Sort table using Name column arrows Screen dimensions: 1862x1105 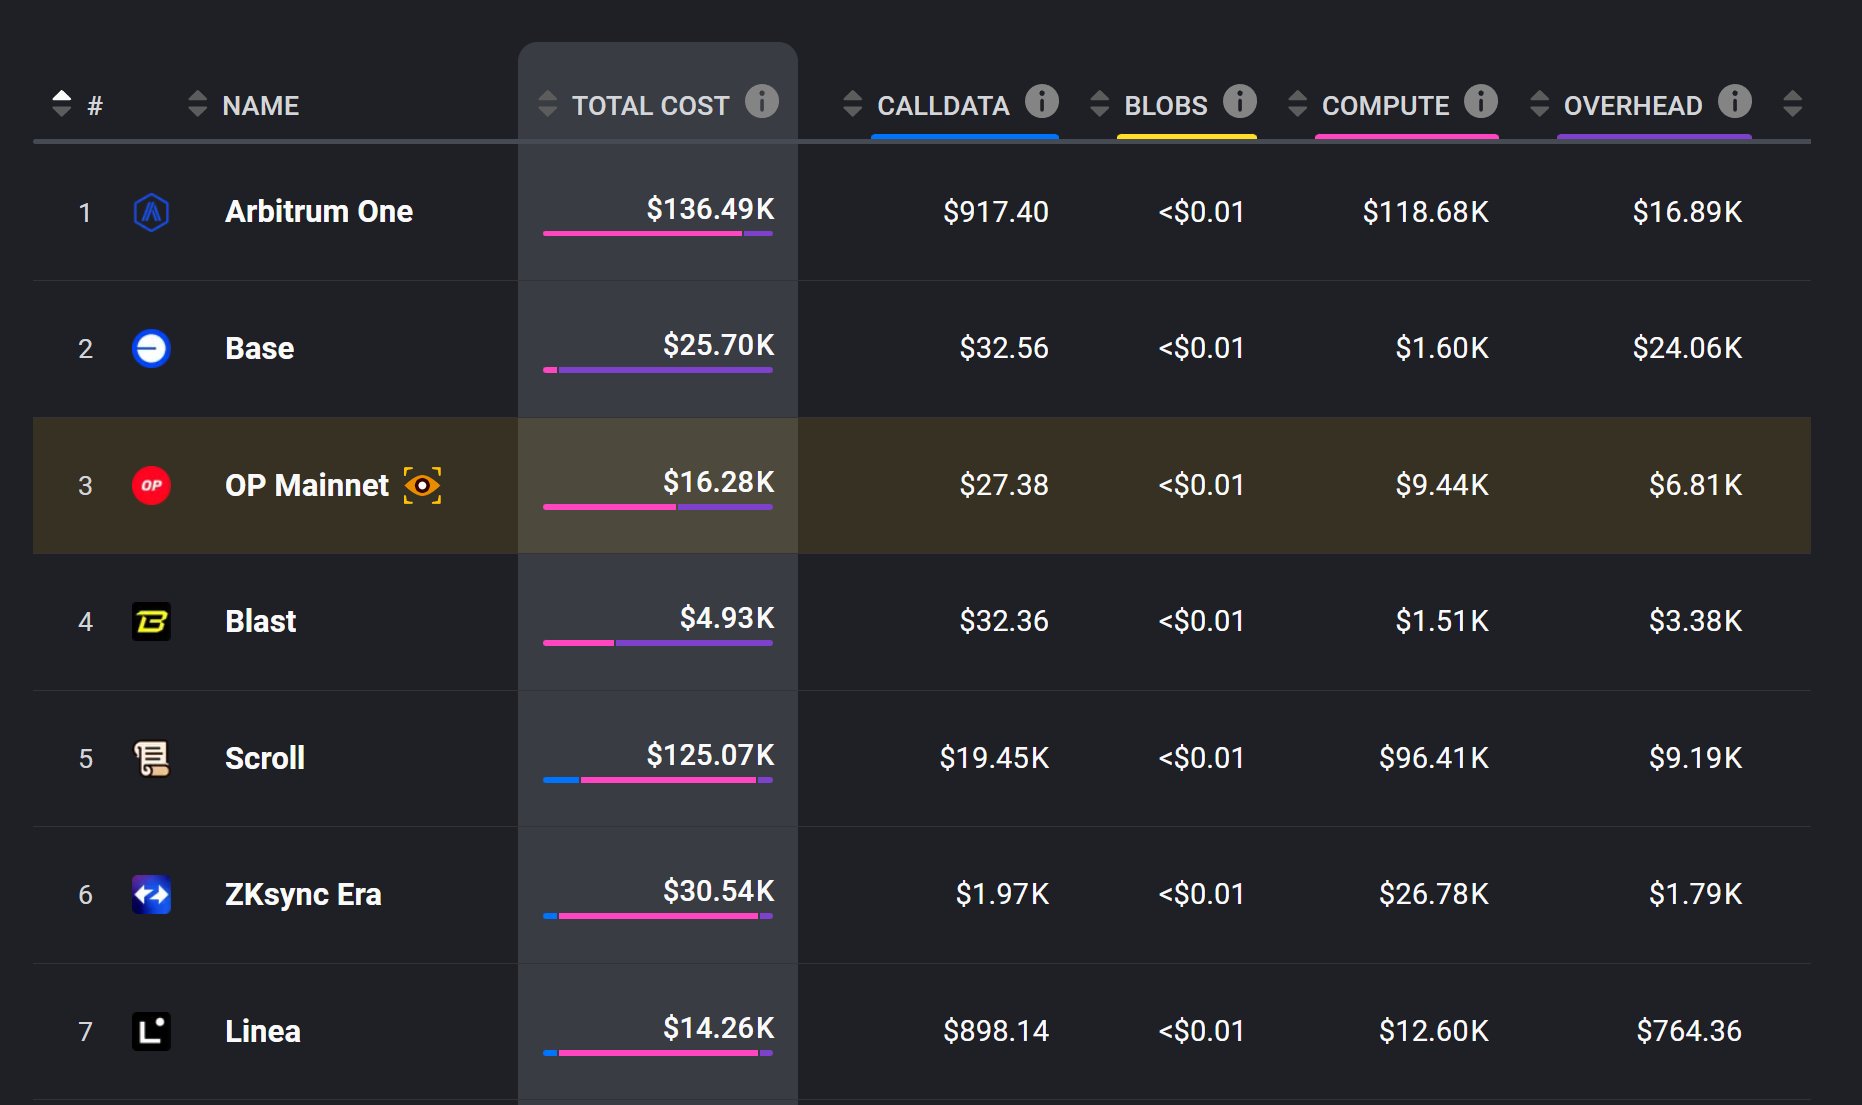pyautogui.click(x=198, y=103)
